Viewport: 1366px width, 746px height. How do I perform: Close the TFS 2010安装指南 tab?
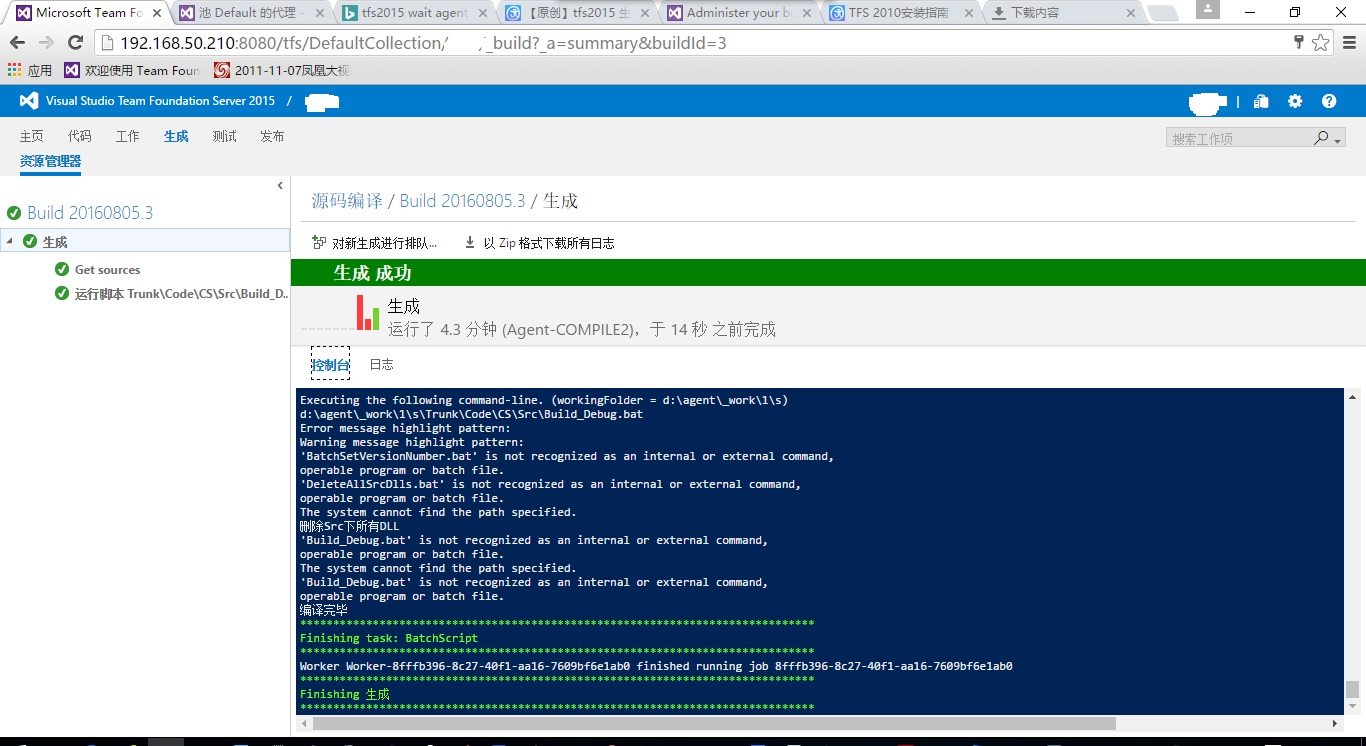tap(970, 13)
